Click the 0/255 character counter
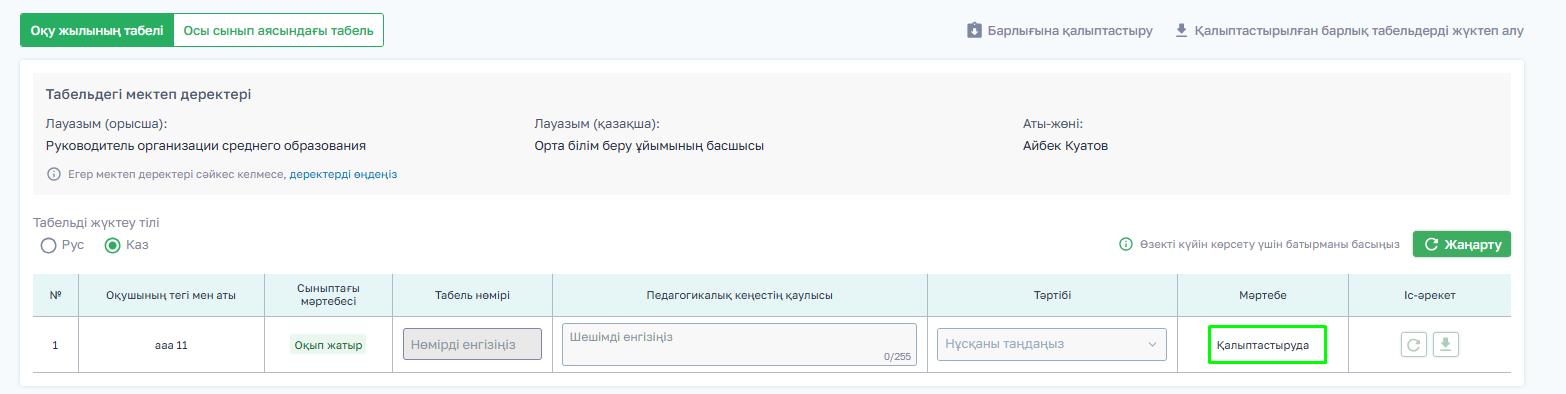Image resolution: width=1566 pixels, height=394 pixels. (x=897, y=356)
